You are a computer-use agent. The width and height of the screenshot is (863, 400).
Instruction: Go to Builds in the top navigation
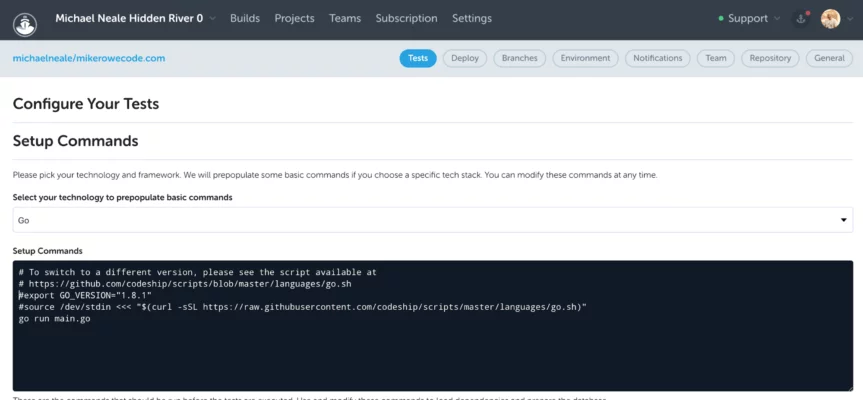[245, 18]
